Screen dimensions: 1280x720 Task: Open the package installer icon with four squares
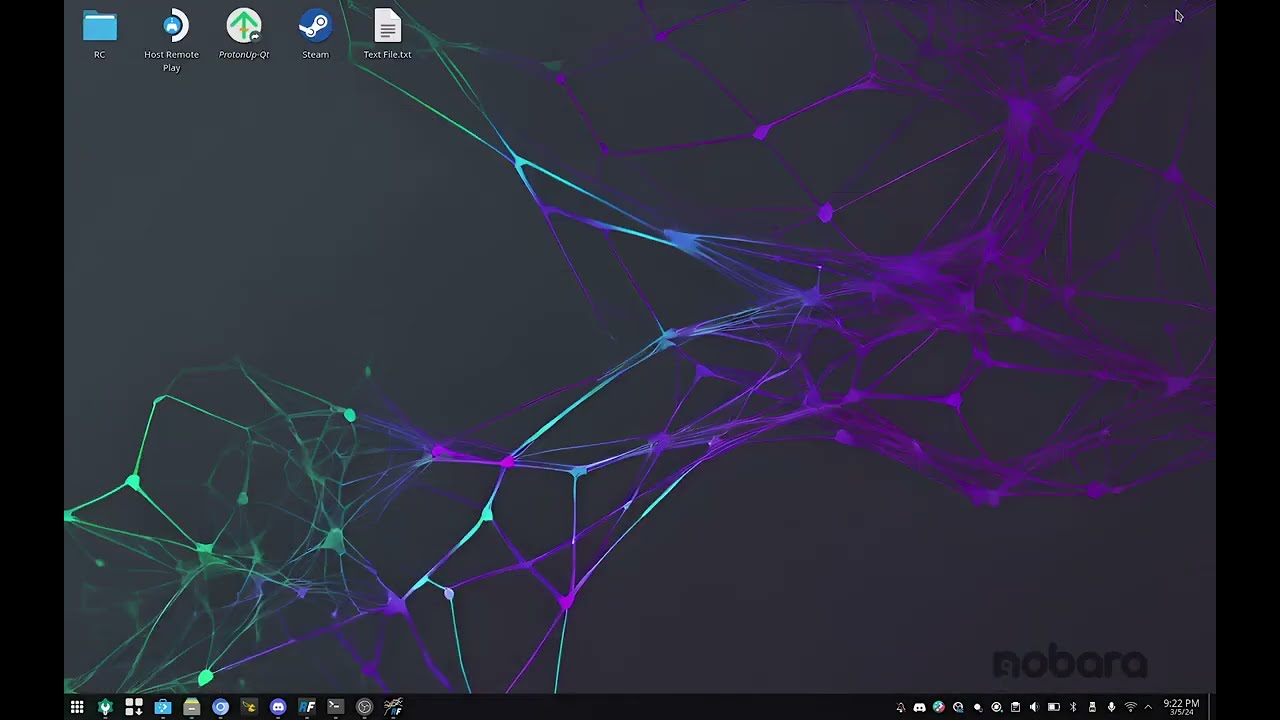tap(134, 707)
